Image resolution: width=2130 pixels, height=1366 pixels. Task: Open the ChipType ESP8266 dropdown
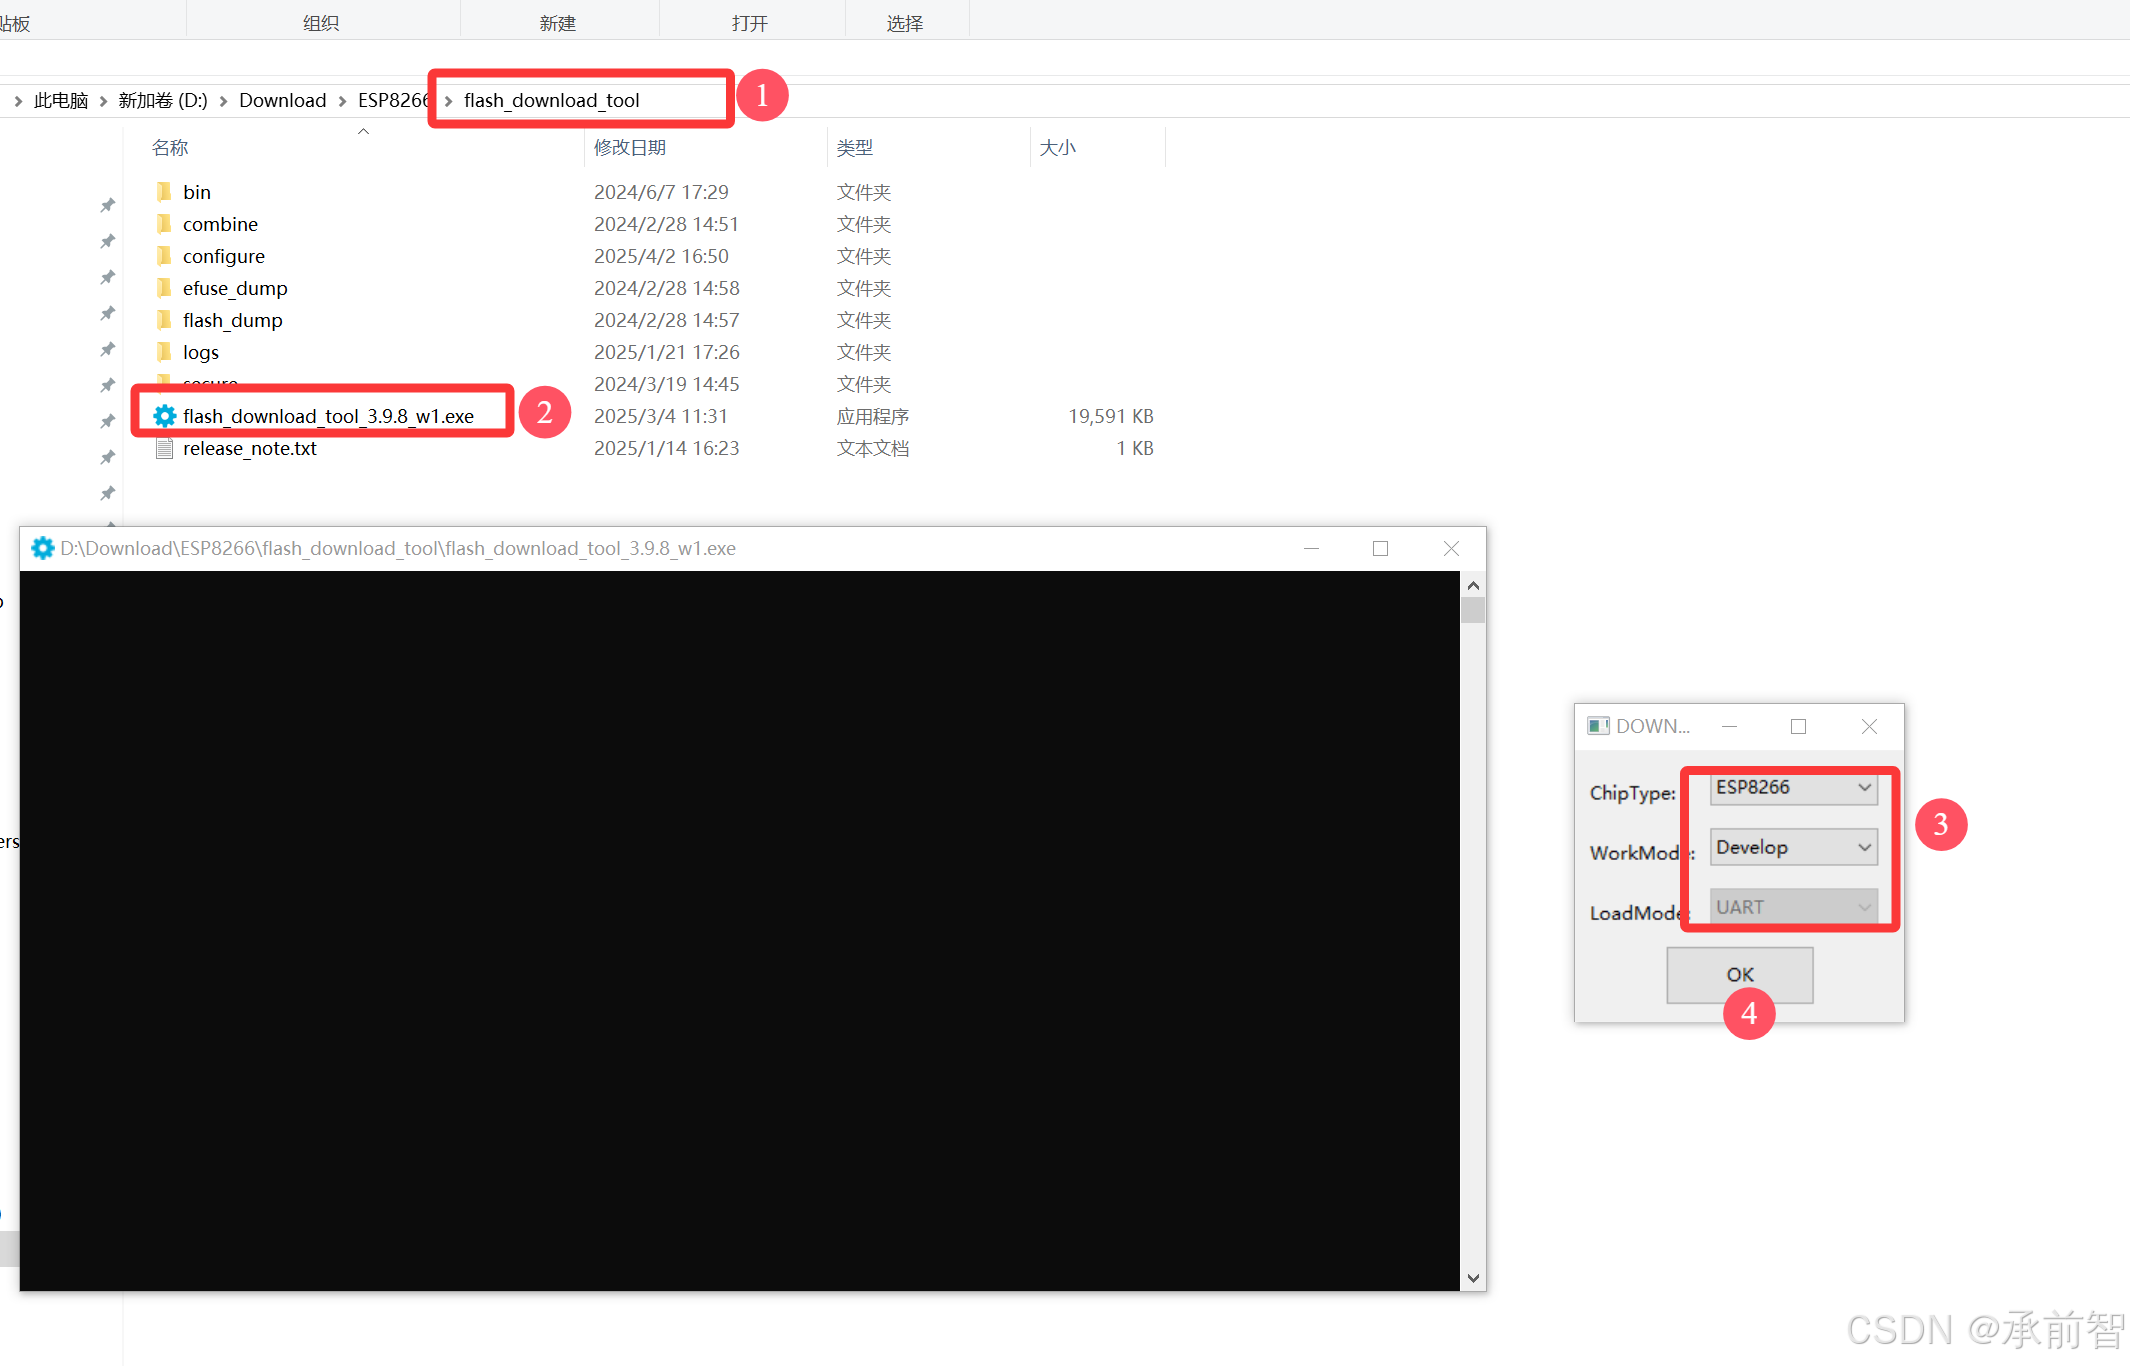point(1793,788)
